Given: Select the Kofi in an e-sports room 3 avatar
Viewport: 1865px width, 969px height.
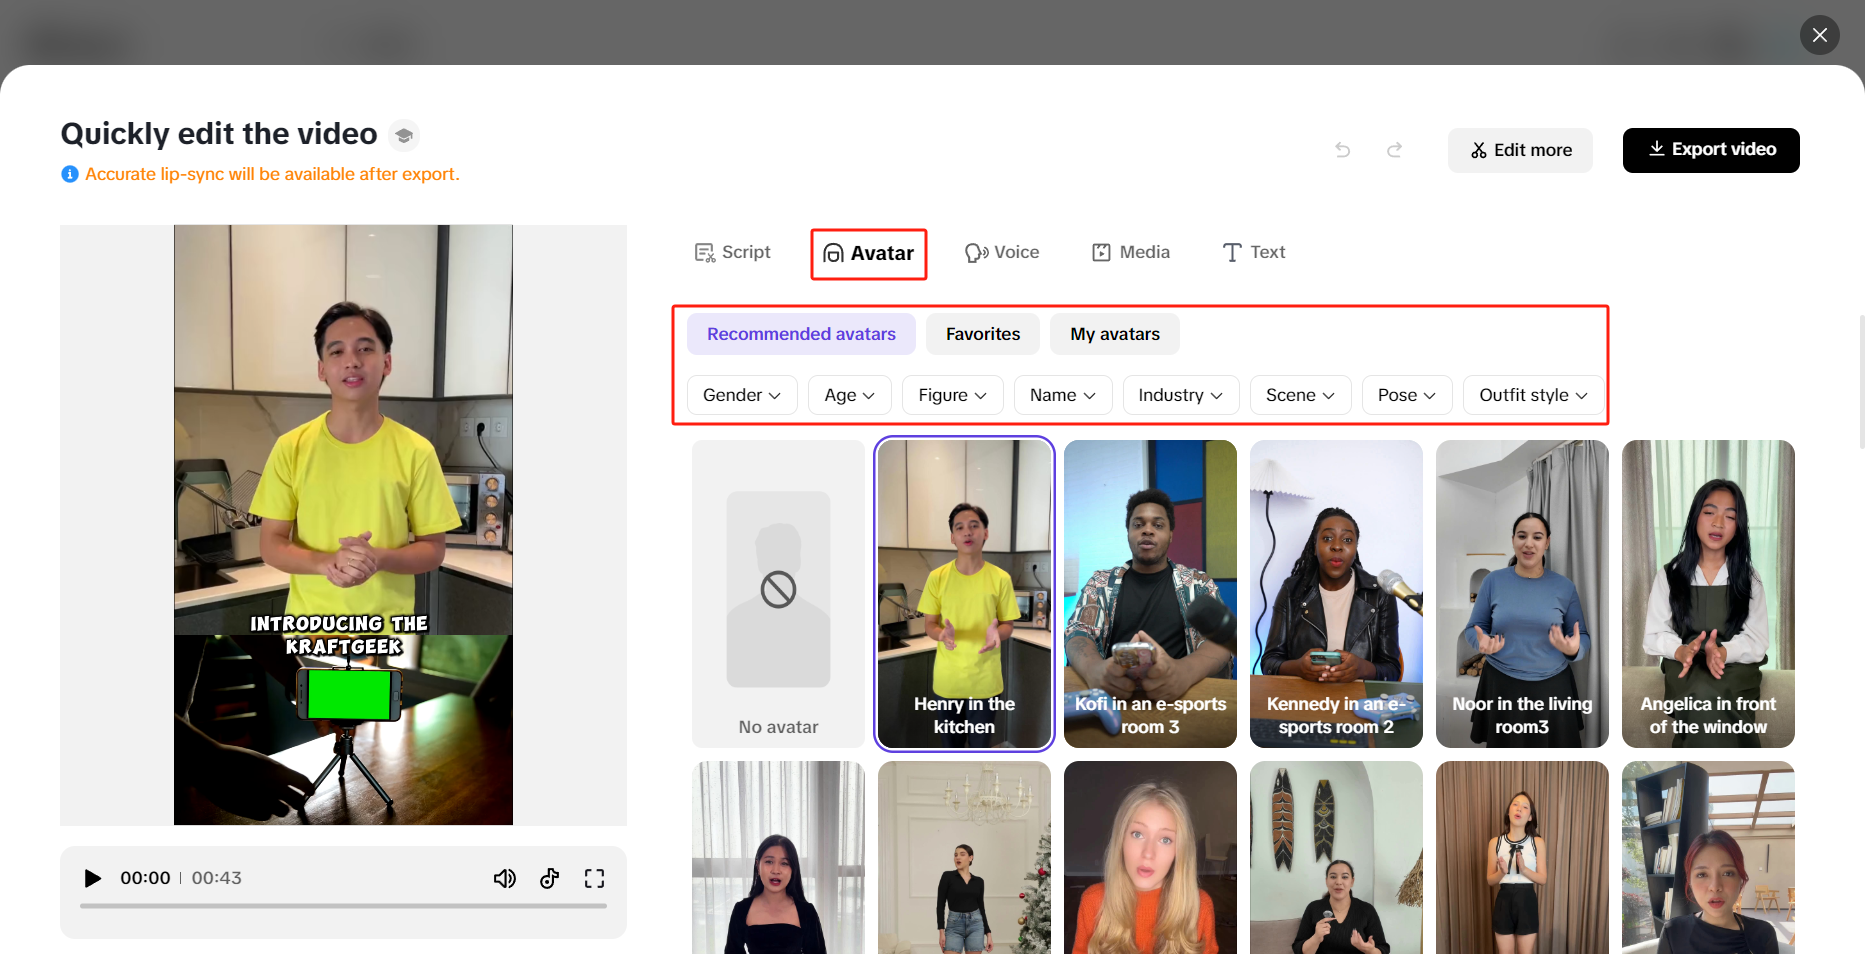Looking at the screenshot, I should click(x=1149, y=594).
